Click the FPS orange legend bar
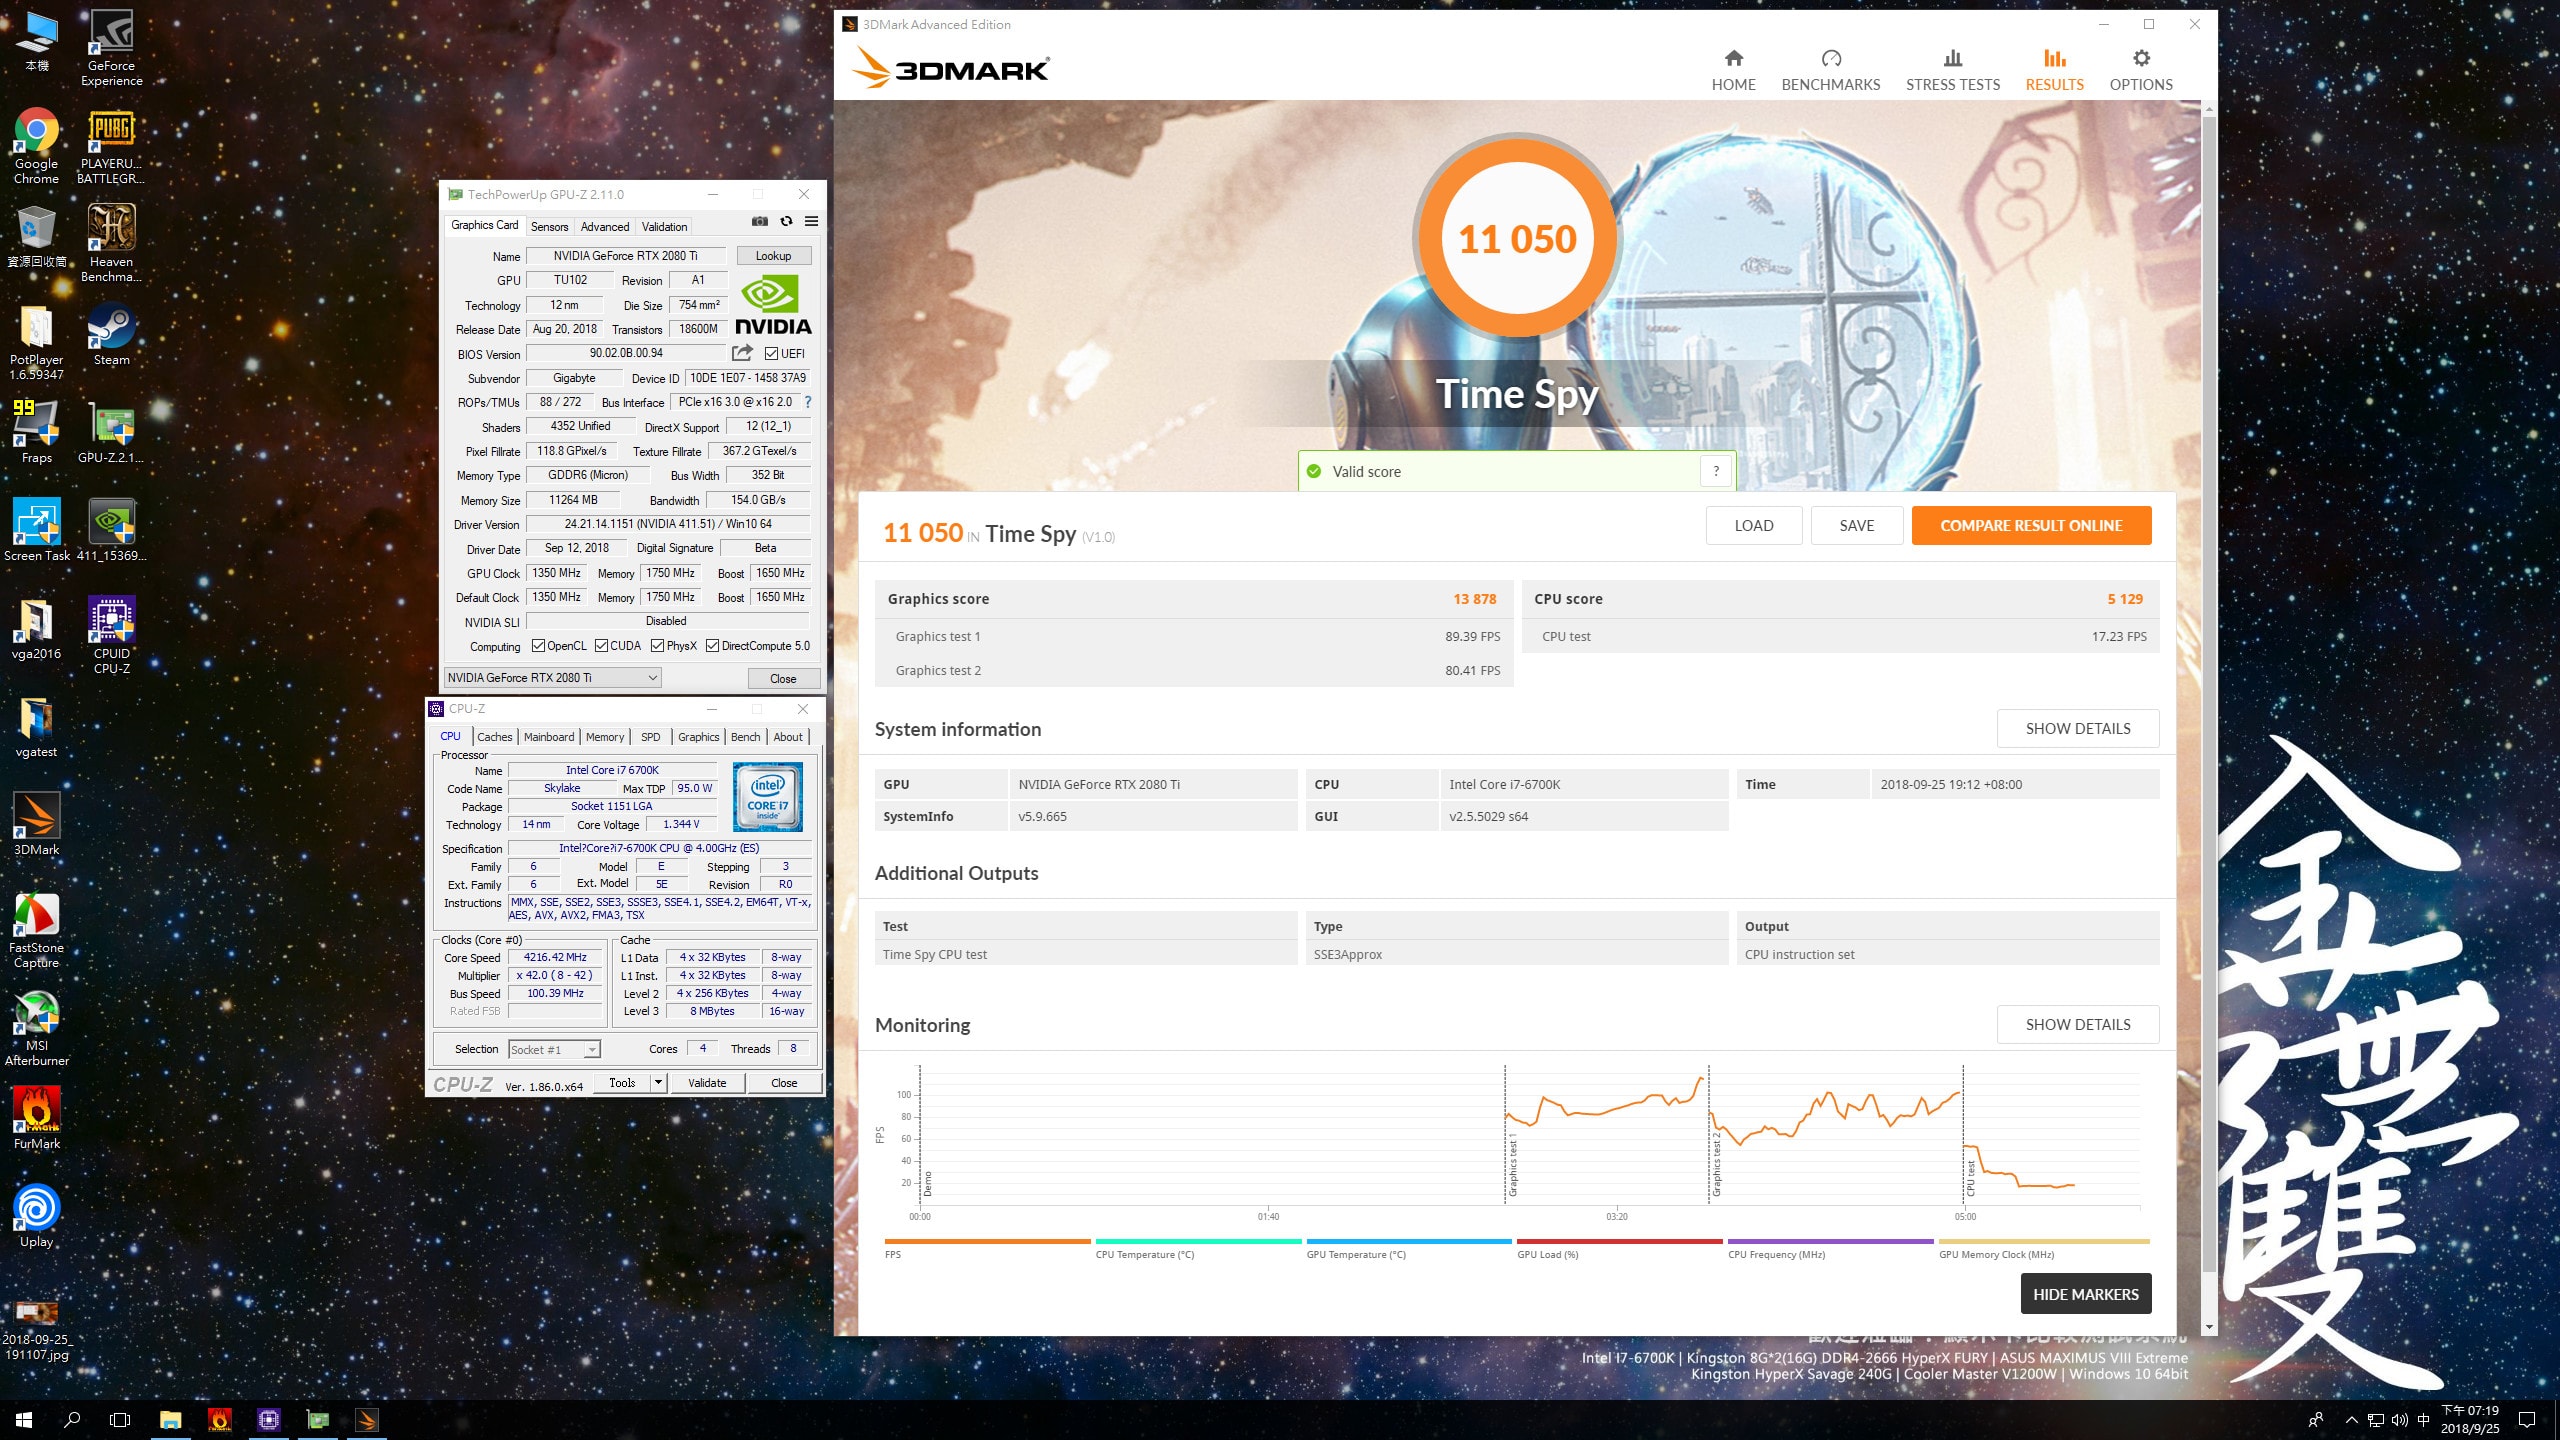This screenshot has width=2560, height=1440. 987,1241
